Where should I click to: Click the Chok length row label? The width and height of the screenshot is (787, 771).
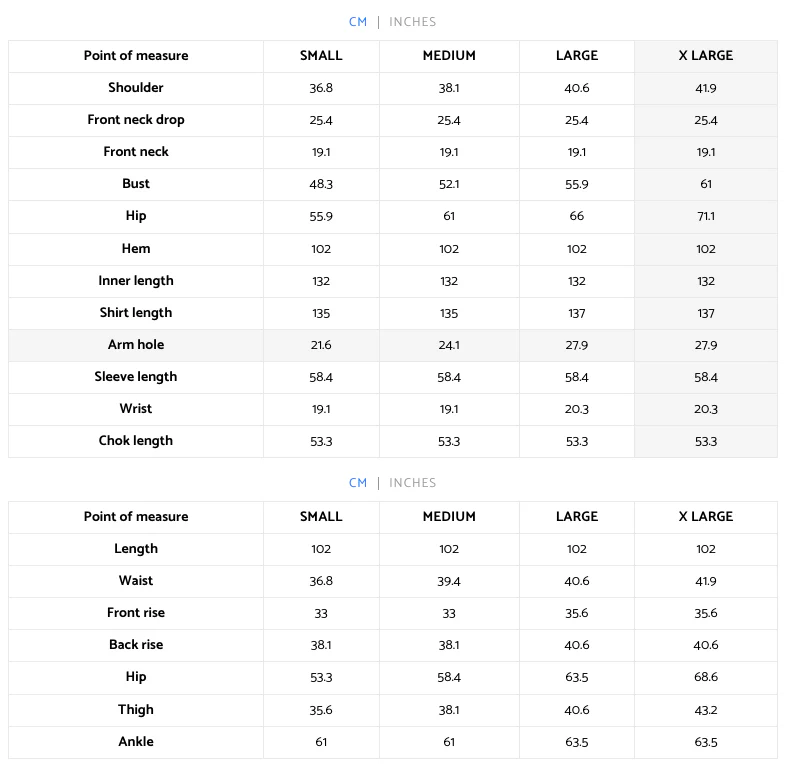click(x=136, y=441)
